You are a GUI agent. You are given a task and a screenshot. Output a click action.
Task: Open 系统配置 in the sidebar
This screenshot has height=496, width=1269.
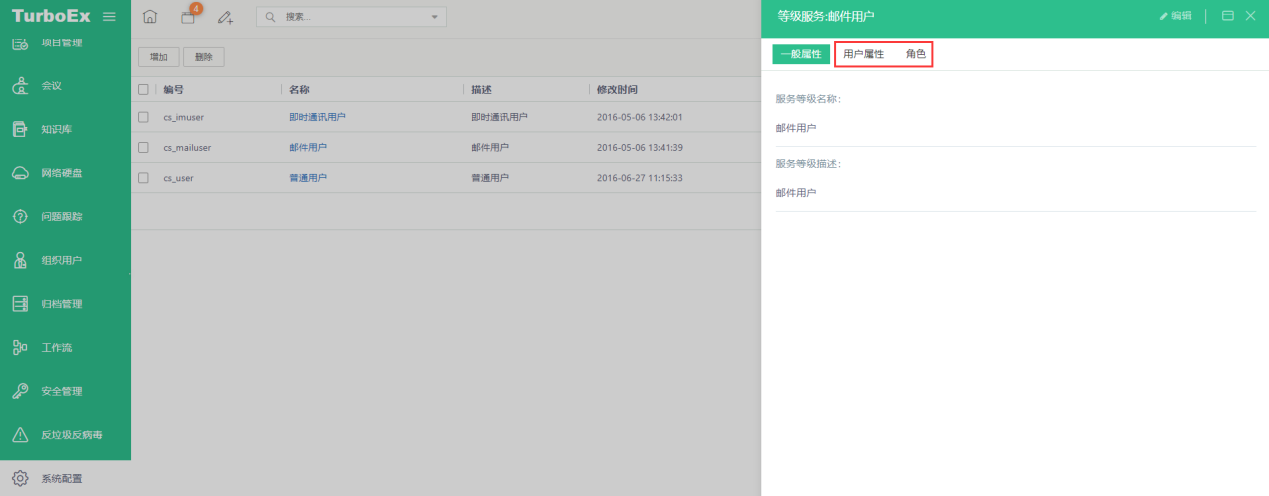click(x=65, y=478)
